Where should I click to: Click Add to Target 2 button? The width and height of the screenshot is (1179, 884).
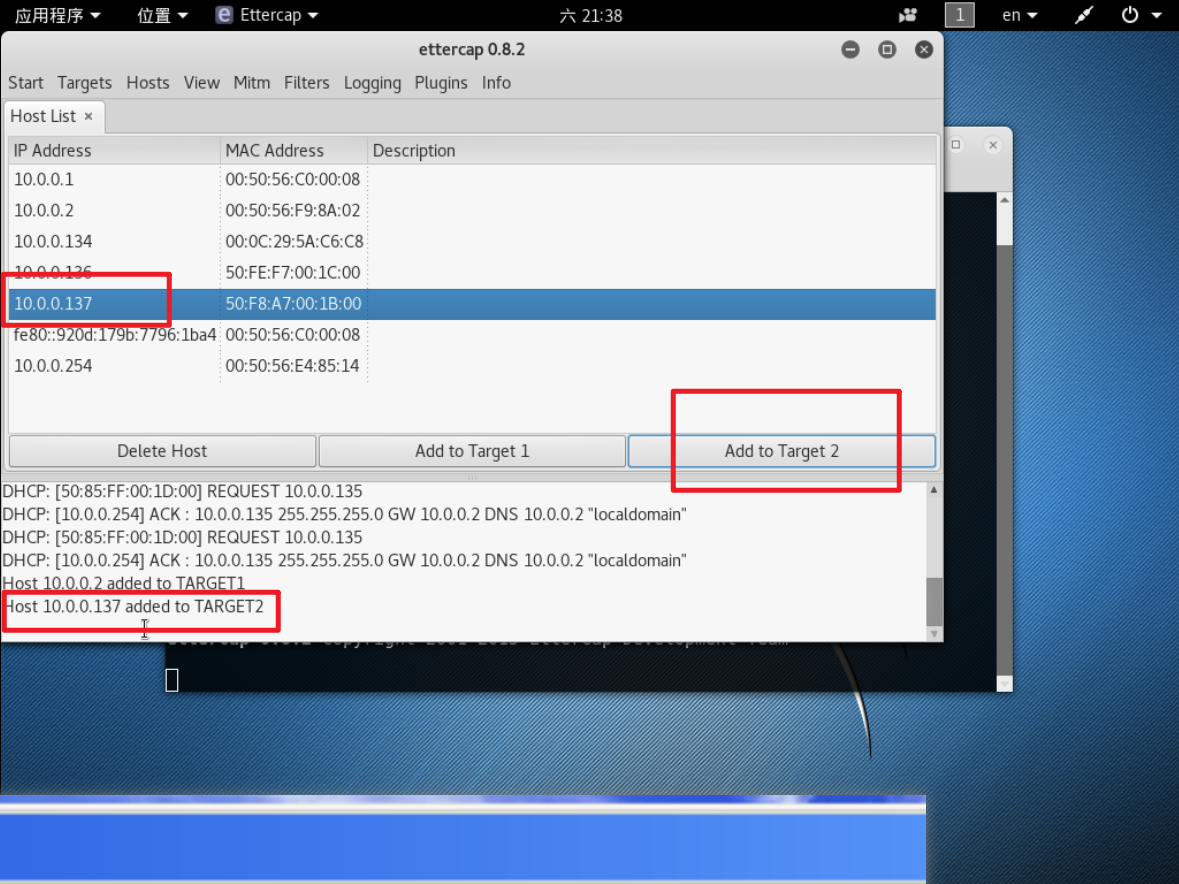point(782,451)
